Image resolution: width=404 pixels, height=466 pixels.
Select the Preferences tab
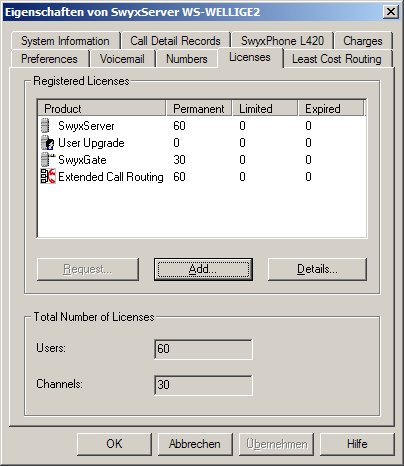[49, 59]
